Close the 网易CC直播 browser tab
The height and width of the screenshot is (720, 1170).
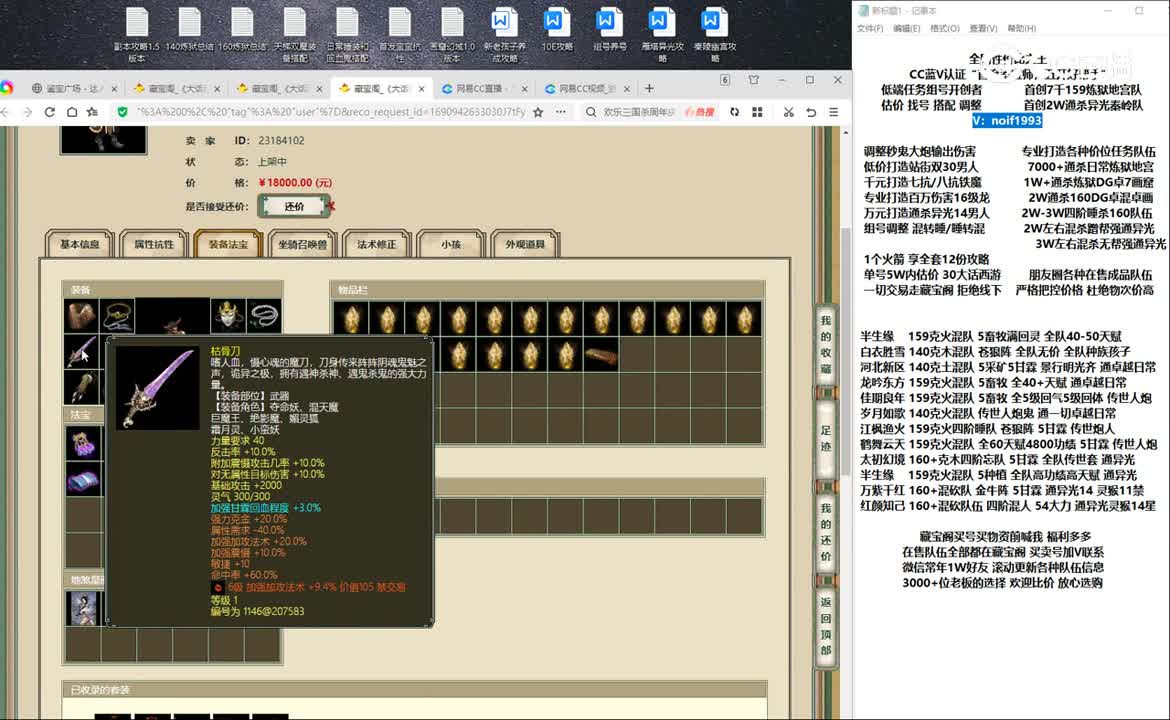pyautogui.click(x=525, y=88)
